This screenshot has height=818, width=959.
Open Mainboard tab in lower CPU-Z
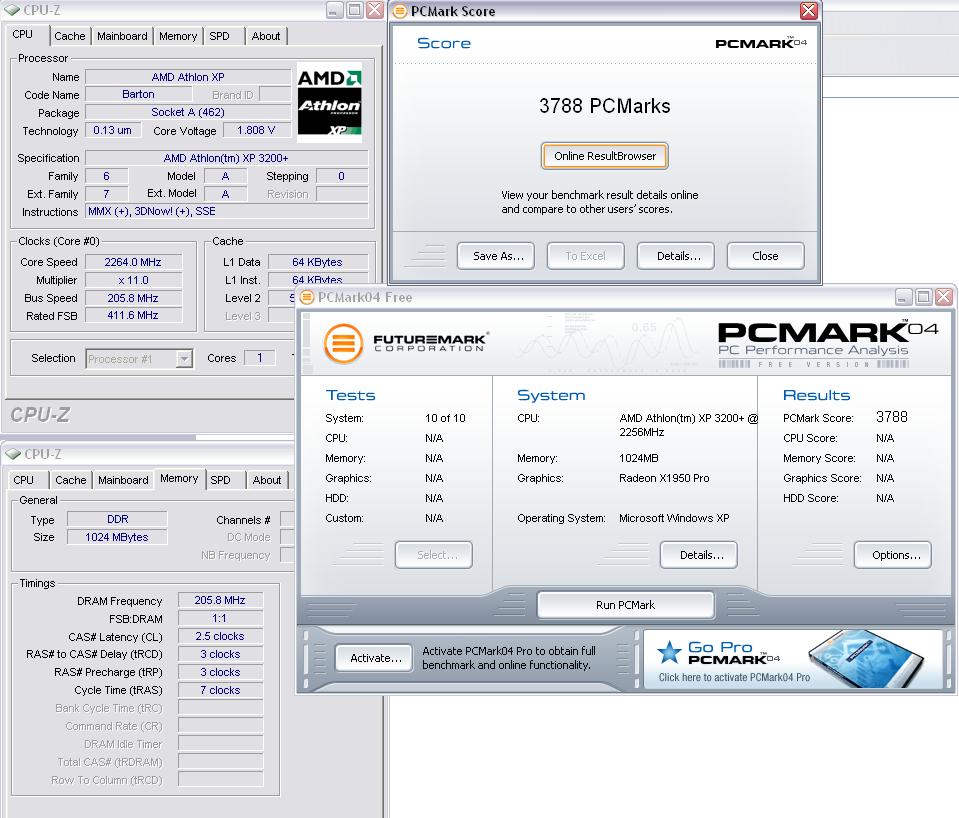coord(124,480)
